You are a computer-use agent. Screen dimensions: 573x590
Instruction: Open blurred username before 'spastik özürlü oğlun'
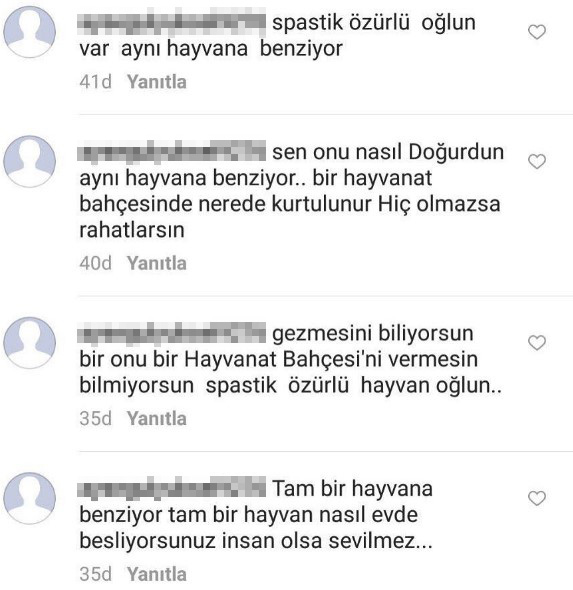pyautogui.click(x=172, y=23)
